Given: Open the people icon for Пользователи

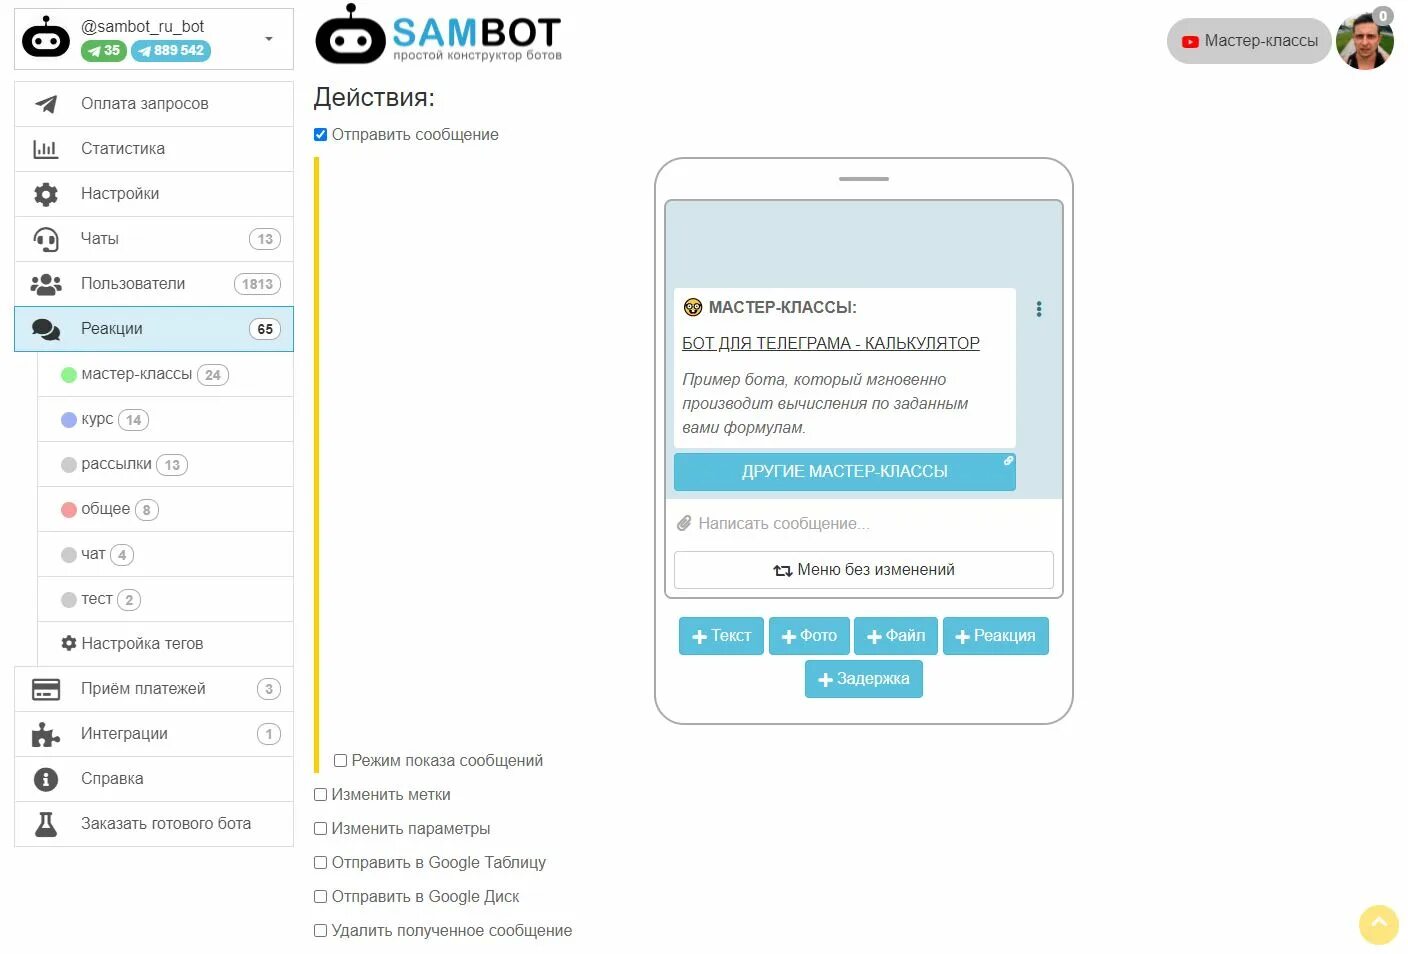Looking at the screenshot, I should [46, 284].
